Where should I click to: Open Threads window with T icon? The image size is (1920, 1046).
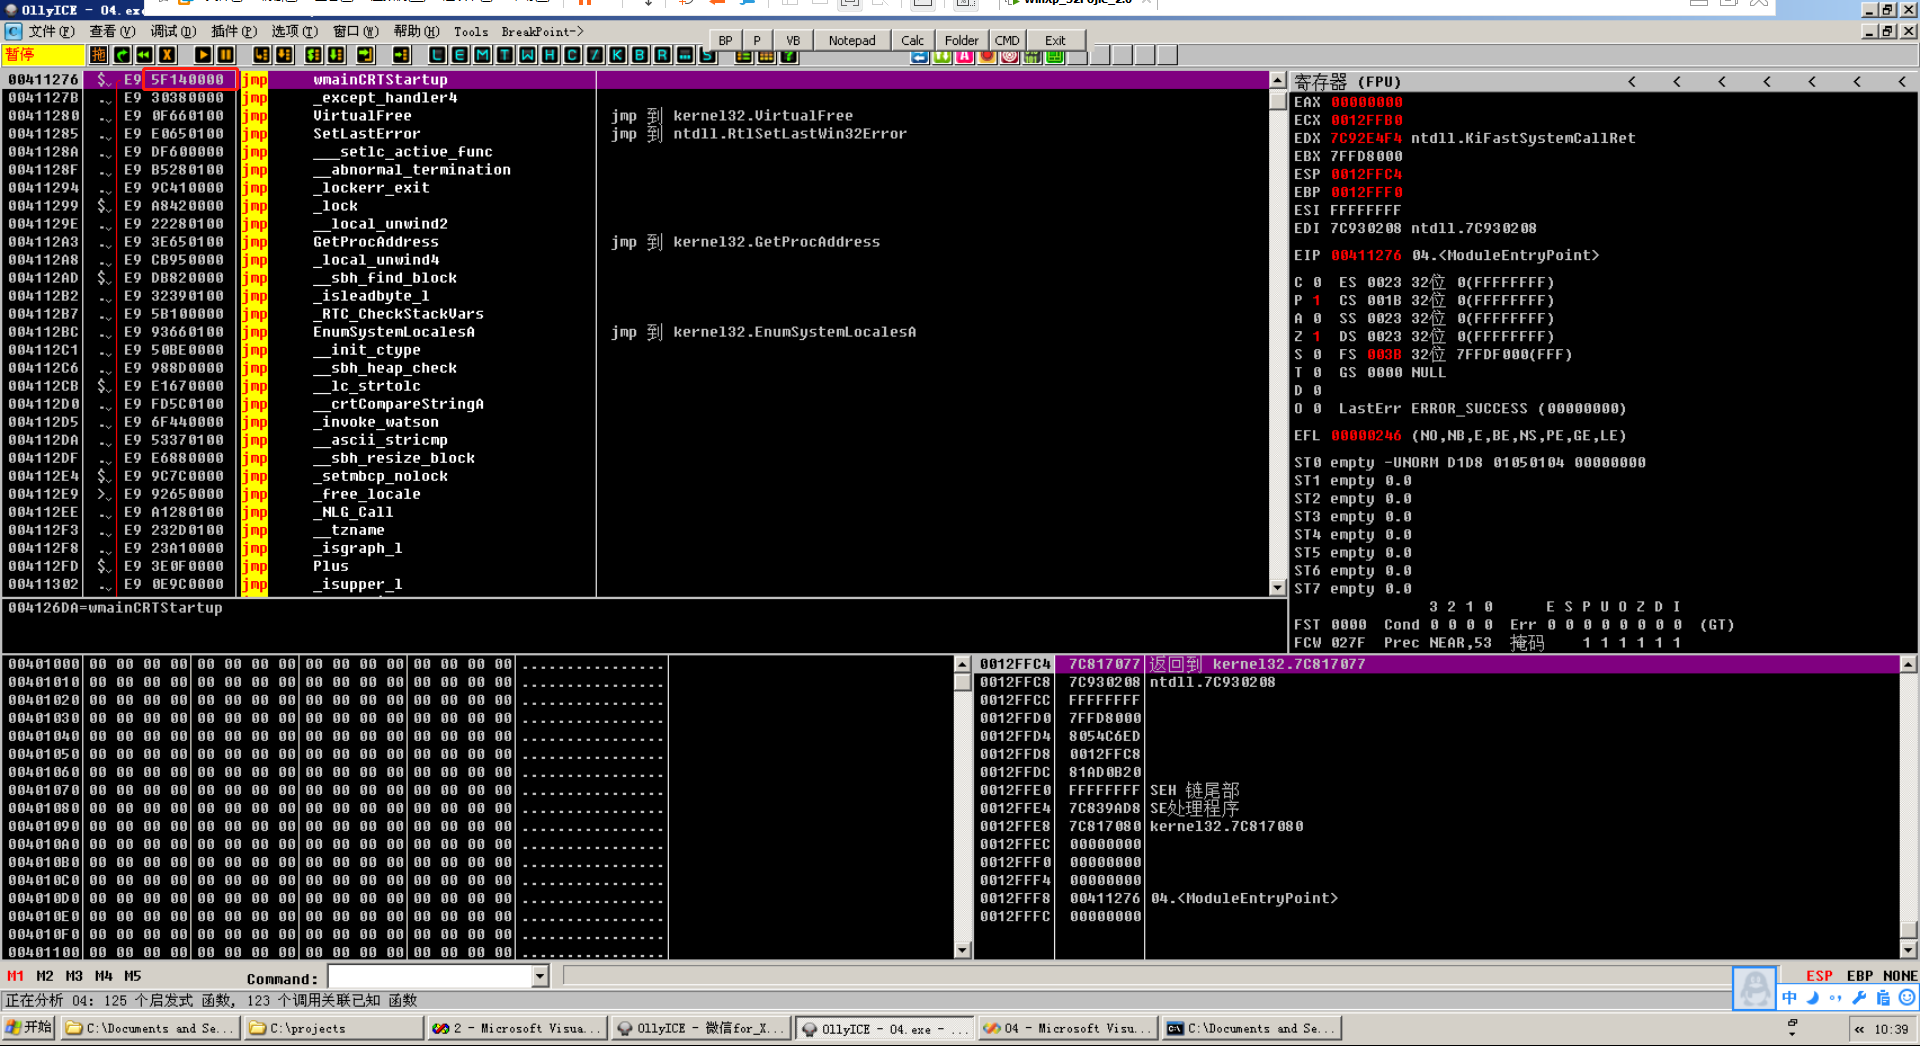(x=504, y=55)
